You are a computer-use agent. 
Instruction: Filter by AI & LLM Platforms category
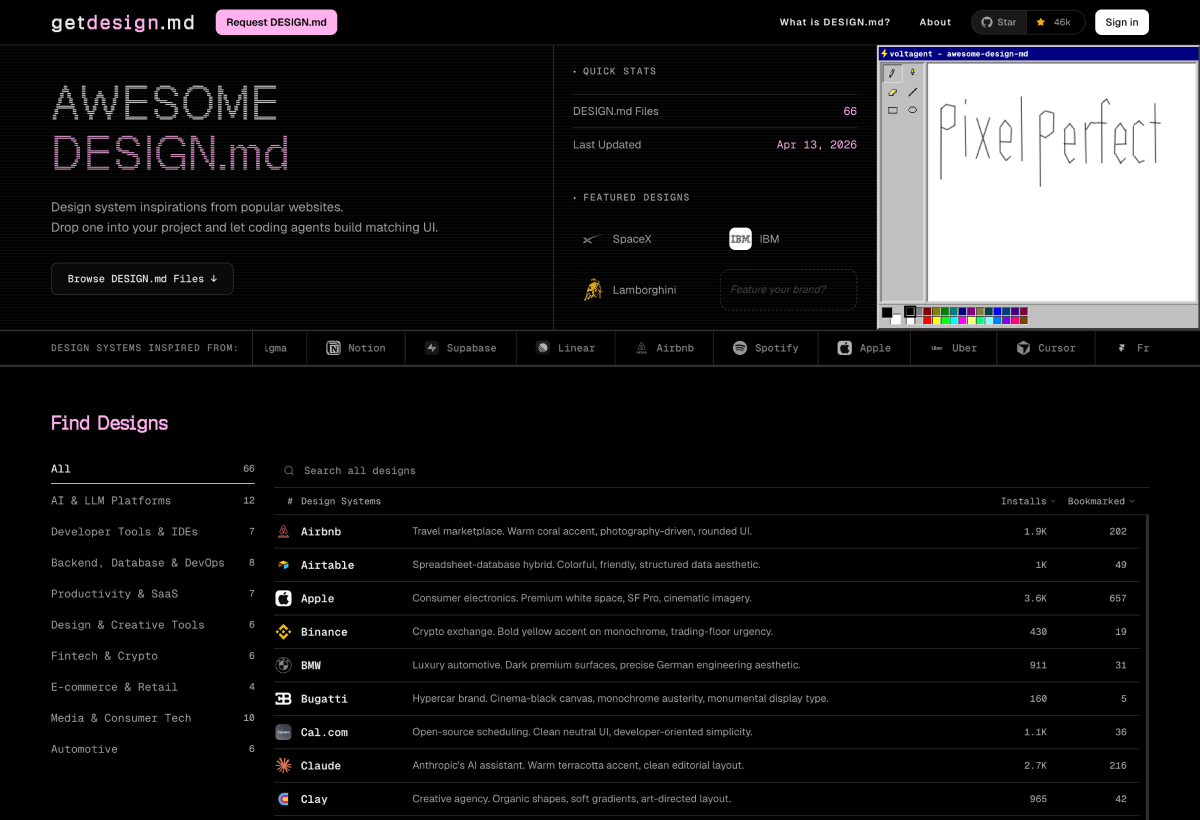111,501
